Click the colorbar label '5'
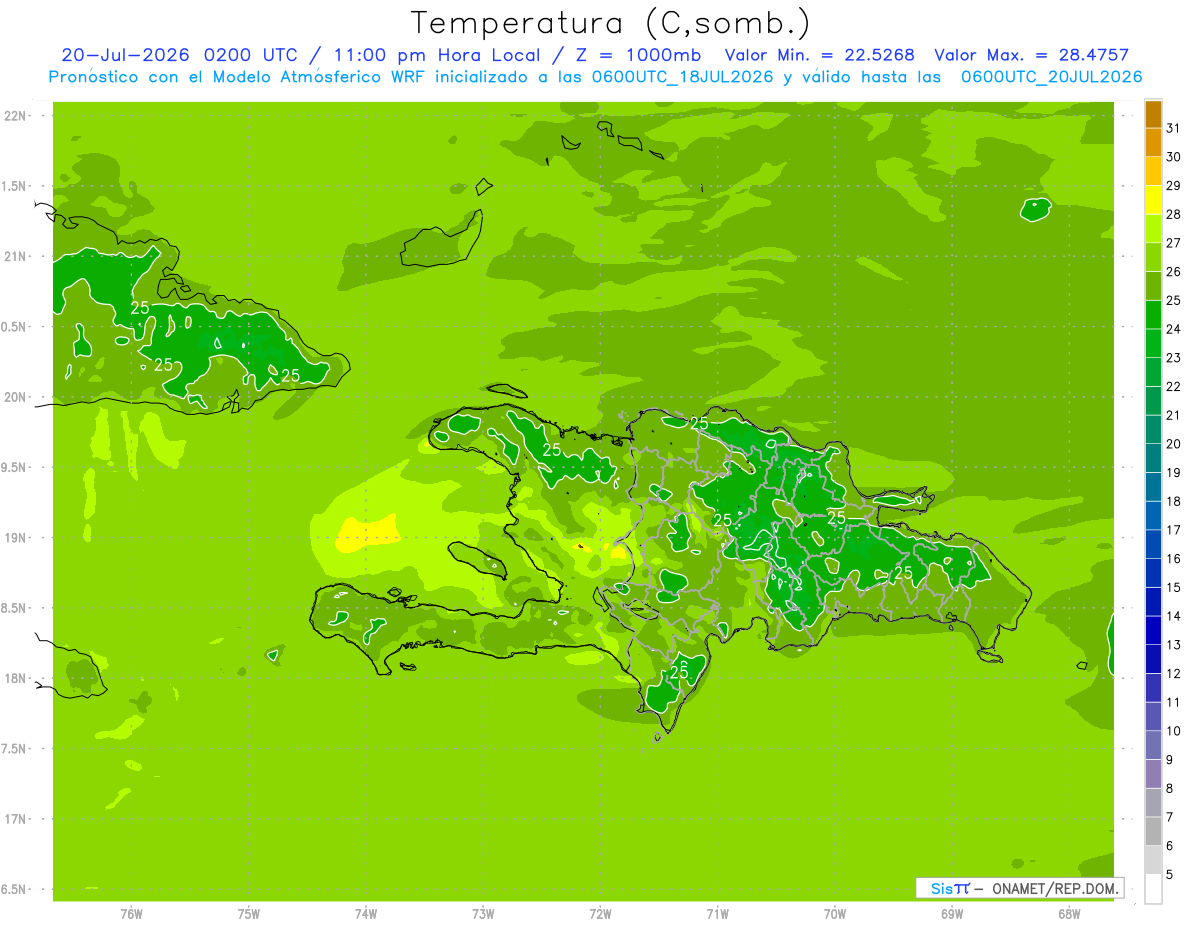 (1170, 875)
